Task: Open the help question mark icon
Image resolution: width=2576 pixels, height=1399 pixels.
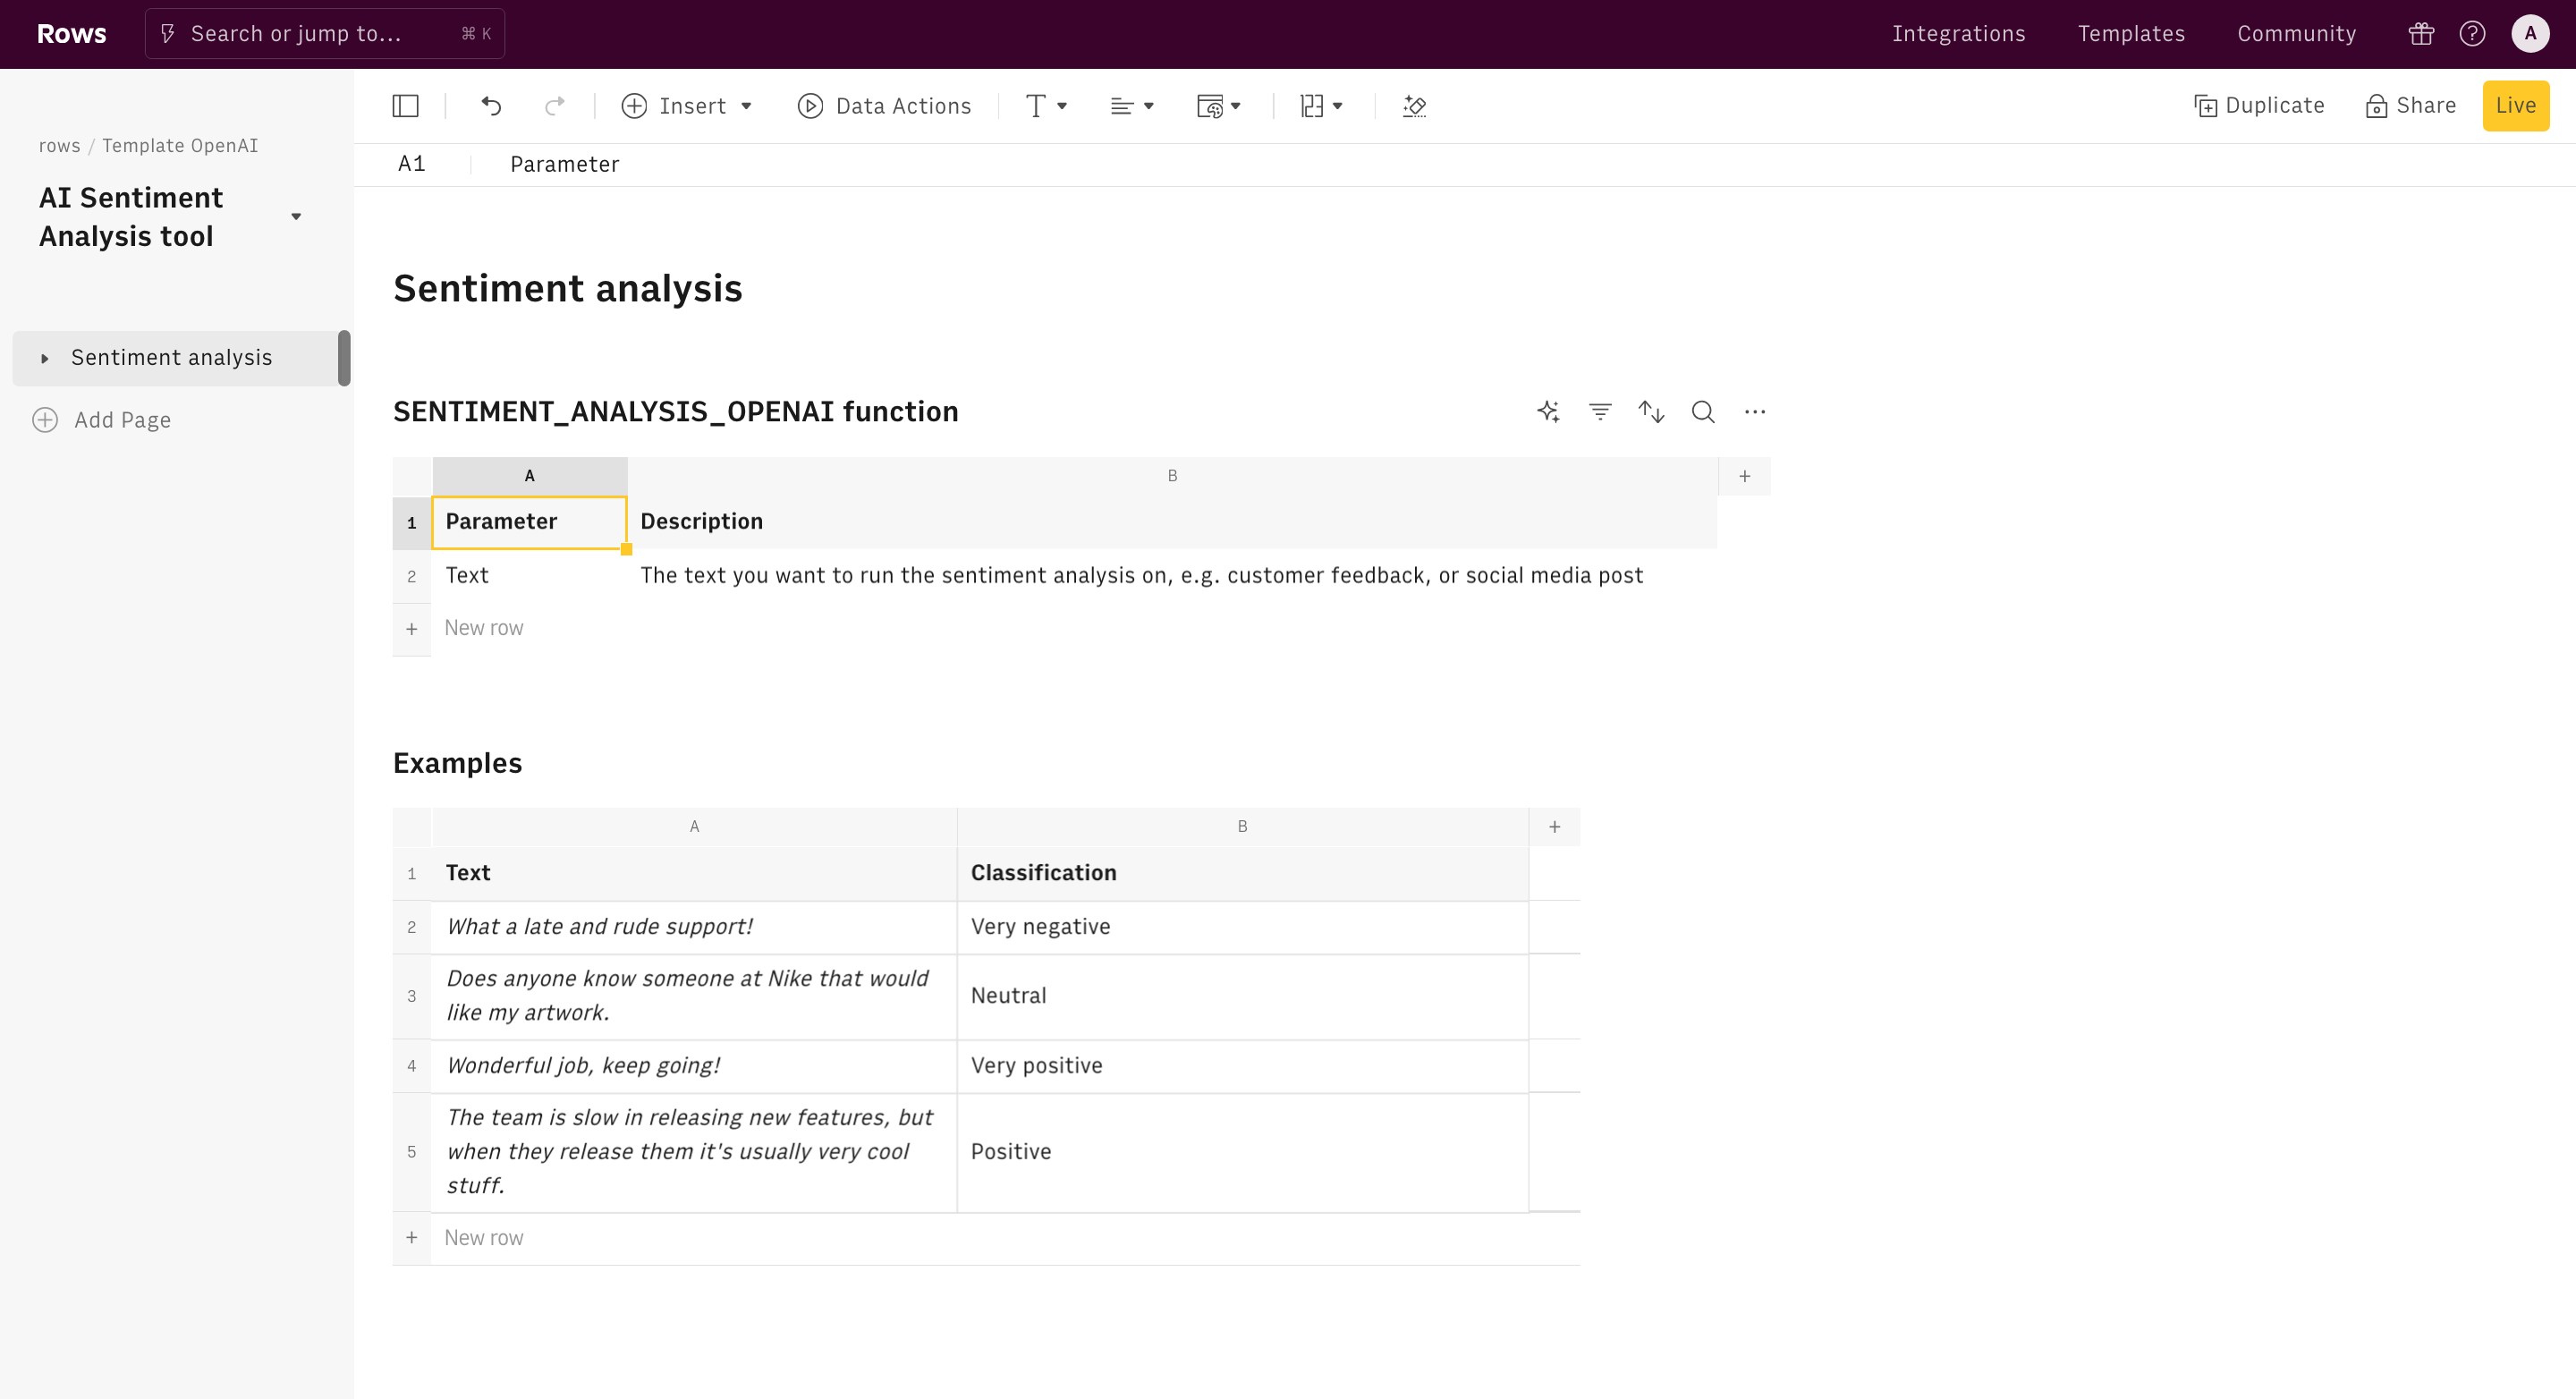Action: point(2472,34)
